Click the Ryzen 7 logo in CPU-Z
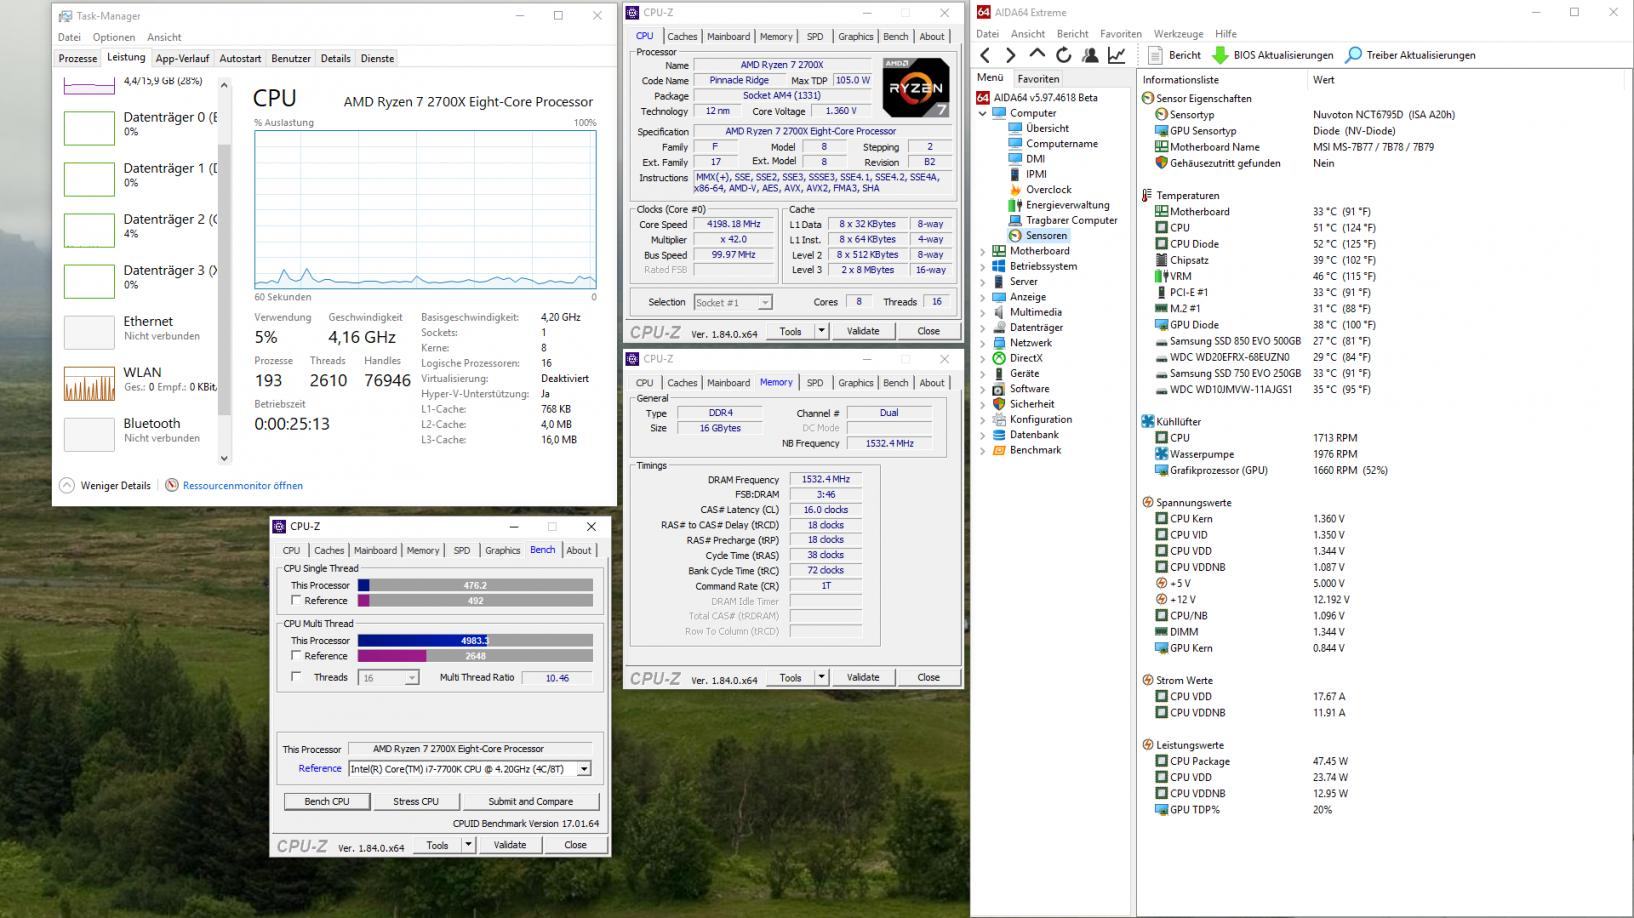This screenshot has height=918, width=1634. coord(916,88)
